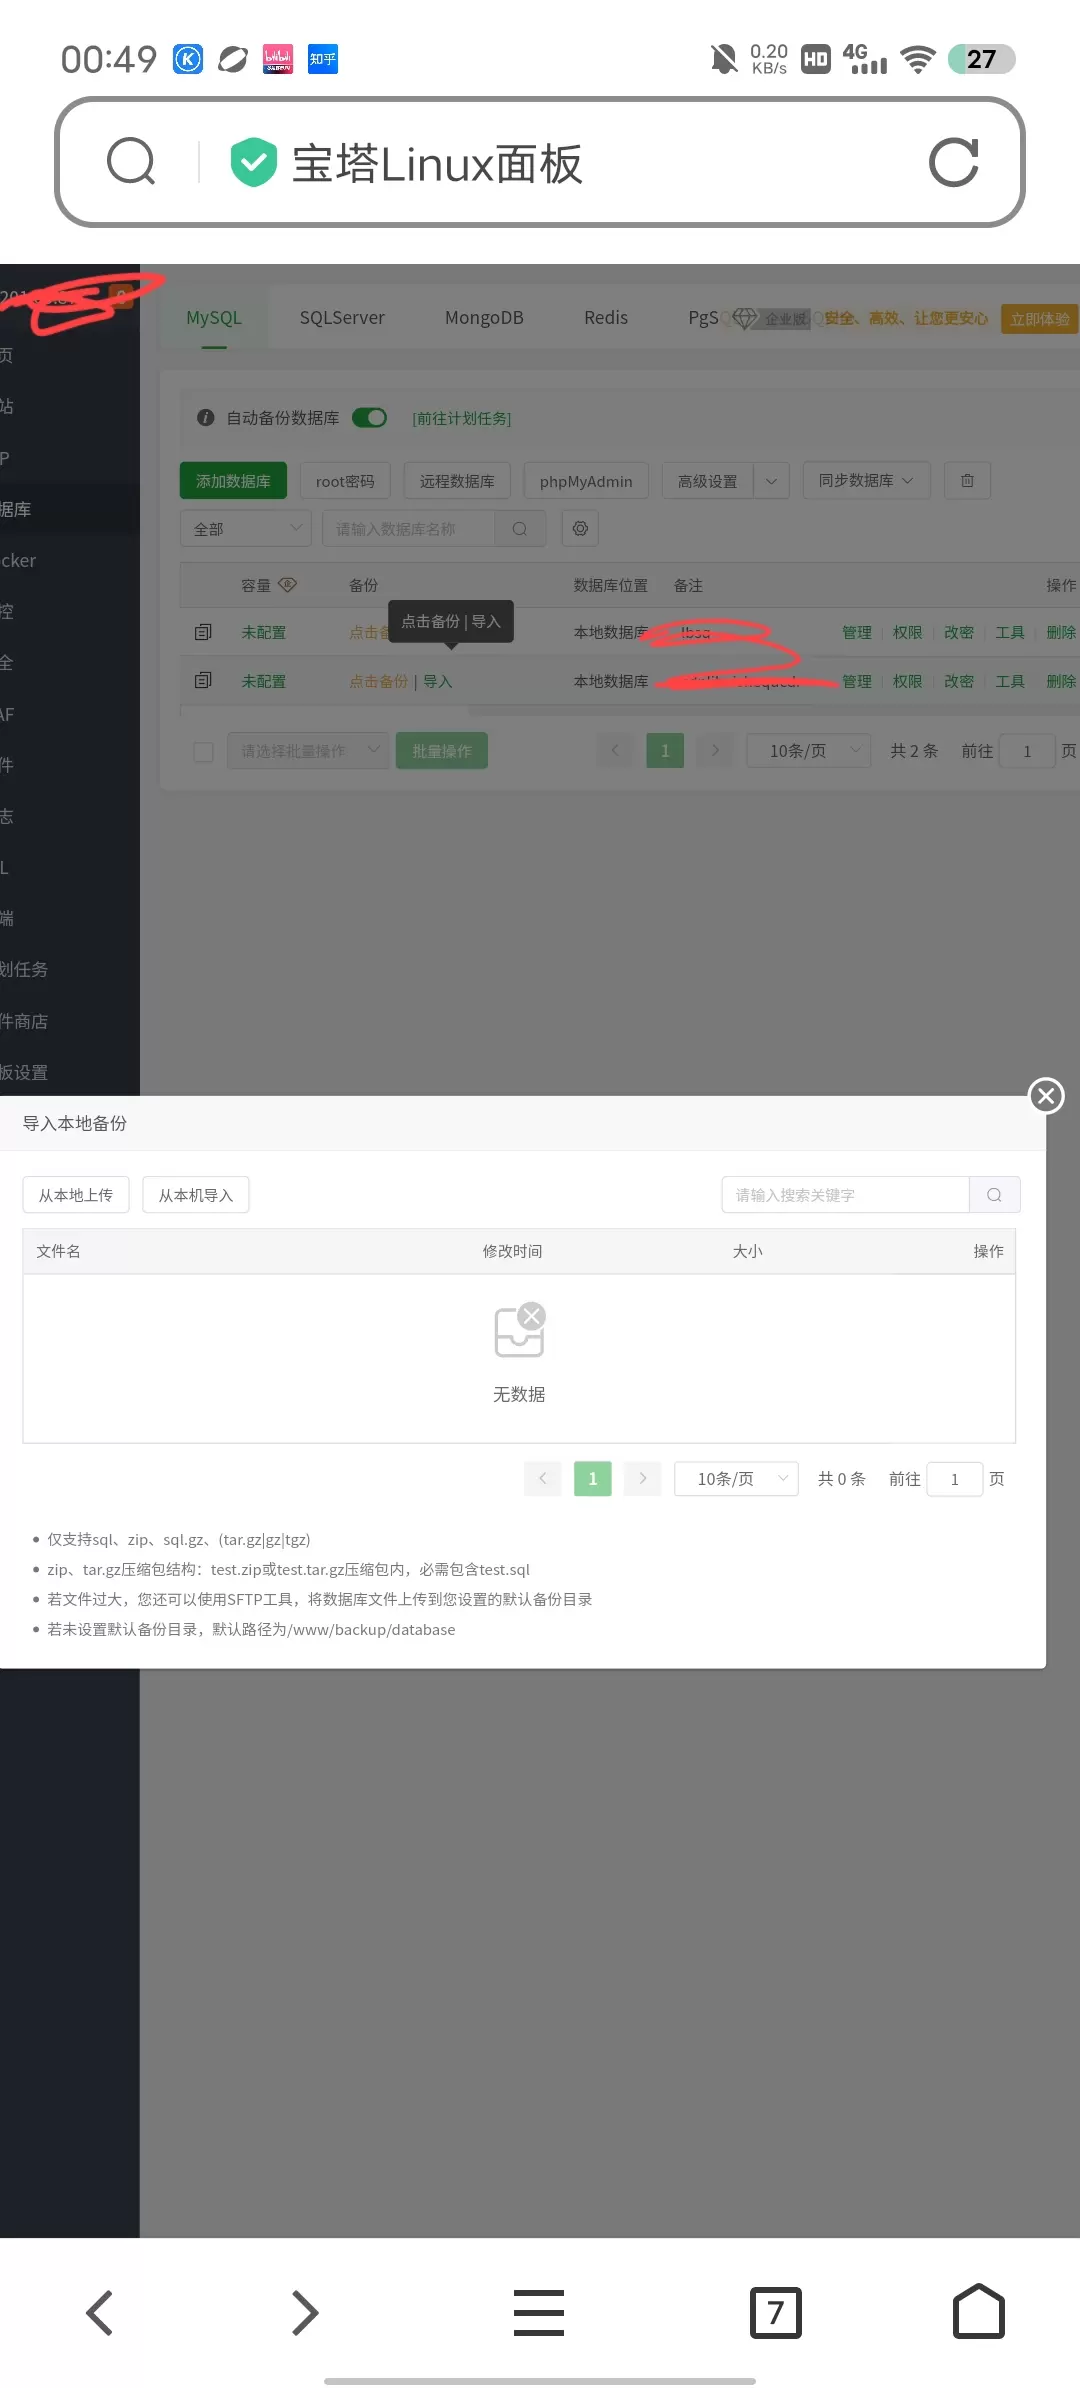The width and height of the screenshot is (1080, 2388).
Task: Open the browser hamburger menu
Action: 539,2312
